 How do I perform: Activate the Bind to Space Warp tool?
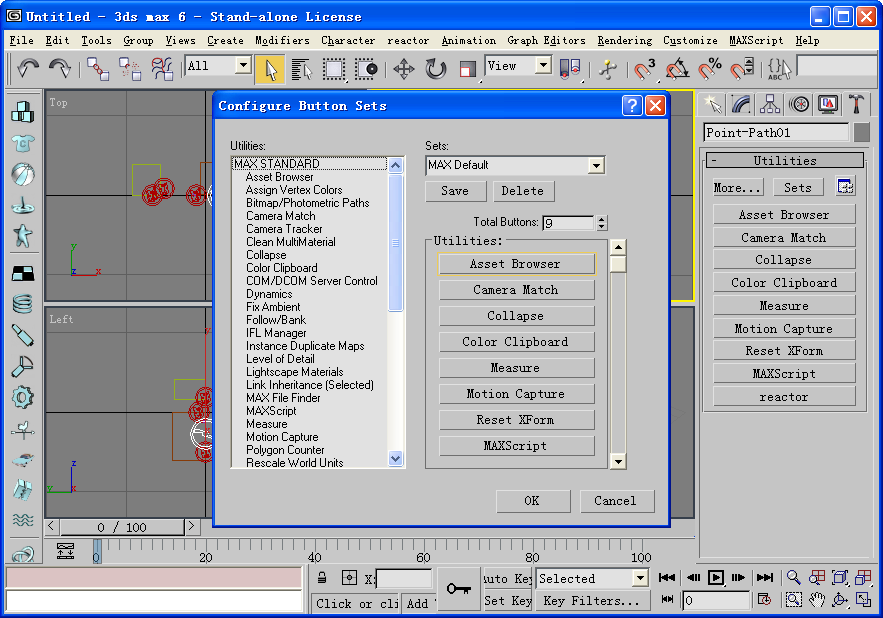tap(162, 69)
